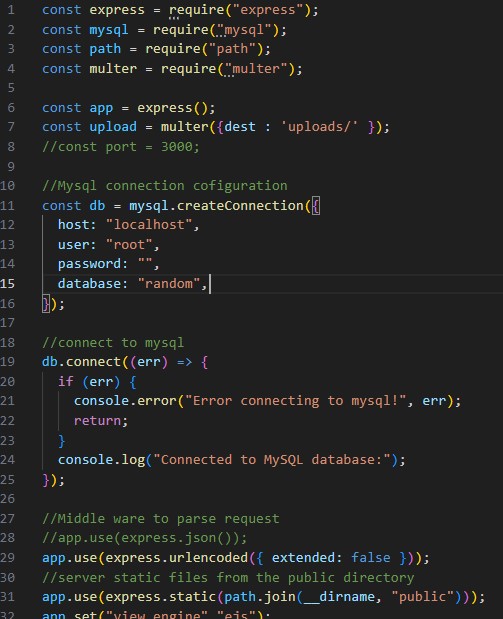The image size is (503, 619).
Task: Click the "Error connecting to mysql!" string
Action: (x=295, y=401)
